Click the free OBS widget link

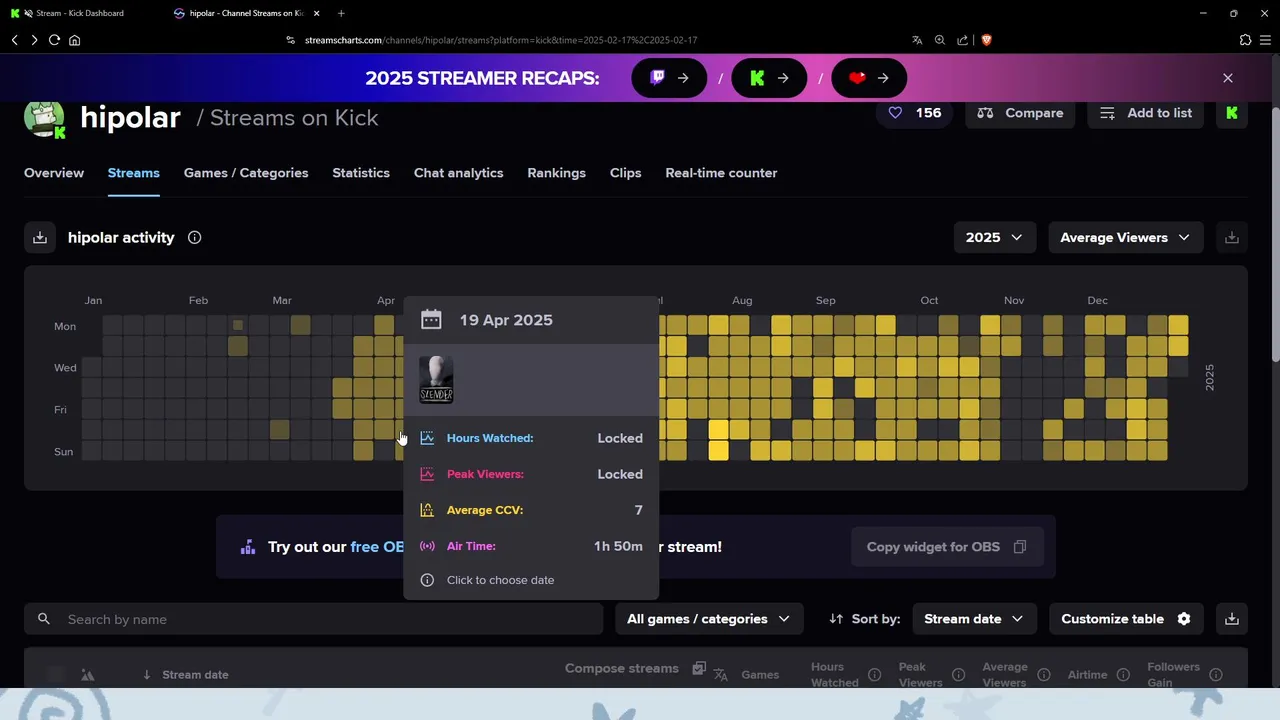tap(378, 547)
